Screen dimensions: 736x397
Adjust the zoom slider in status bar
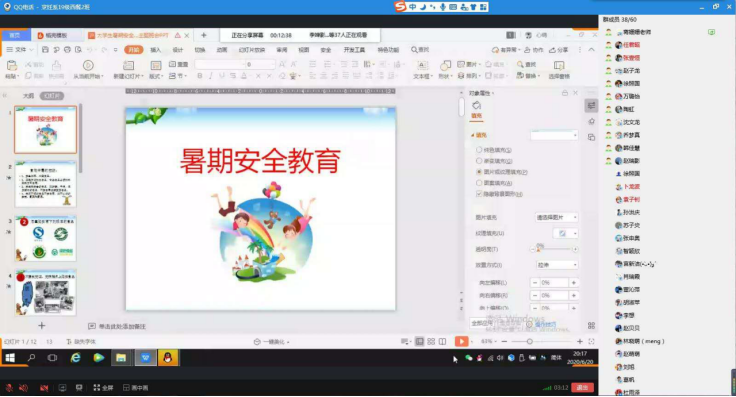[x=529, y=342]
